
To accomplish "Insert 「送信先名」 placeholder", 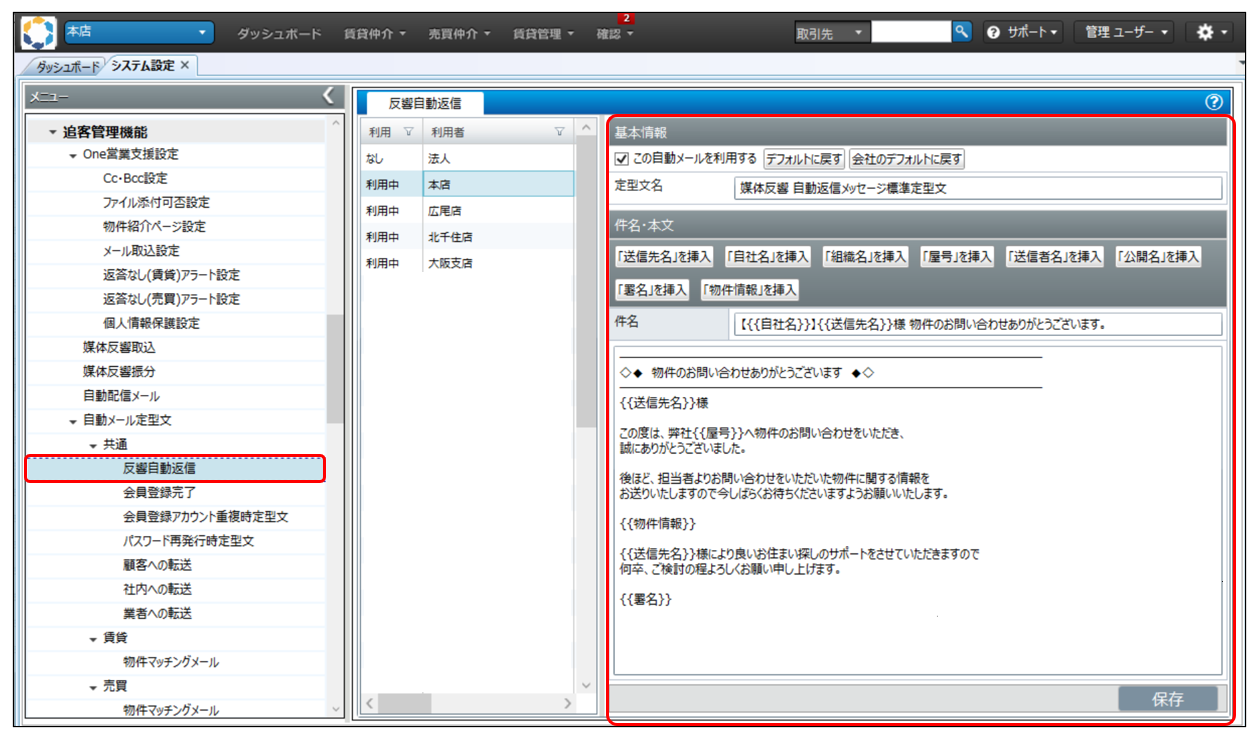I will [665, 257].
